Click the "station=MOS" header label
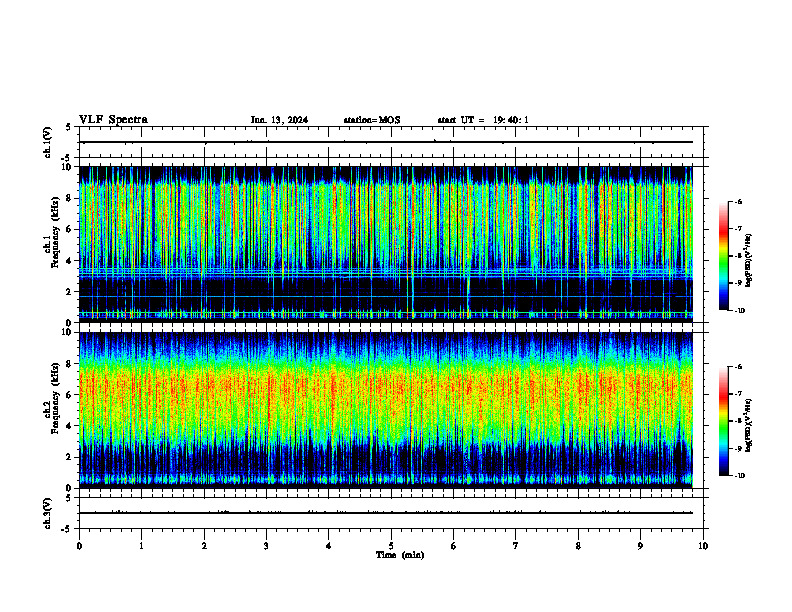The width and height of the screenshot is (792, 612). [372, 120]
